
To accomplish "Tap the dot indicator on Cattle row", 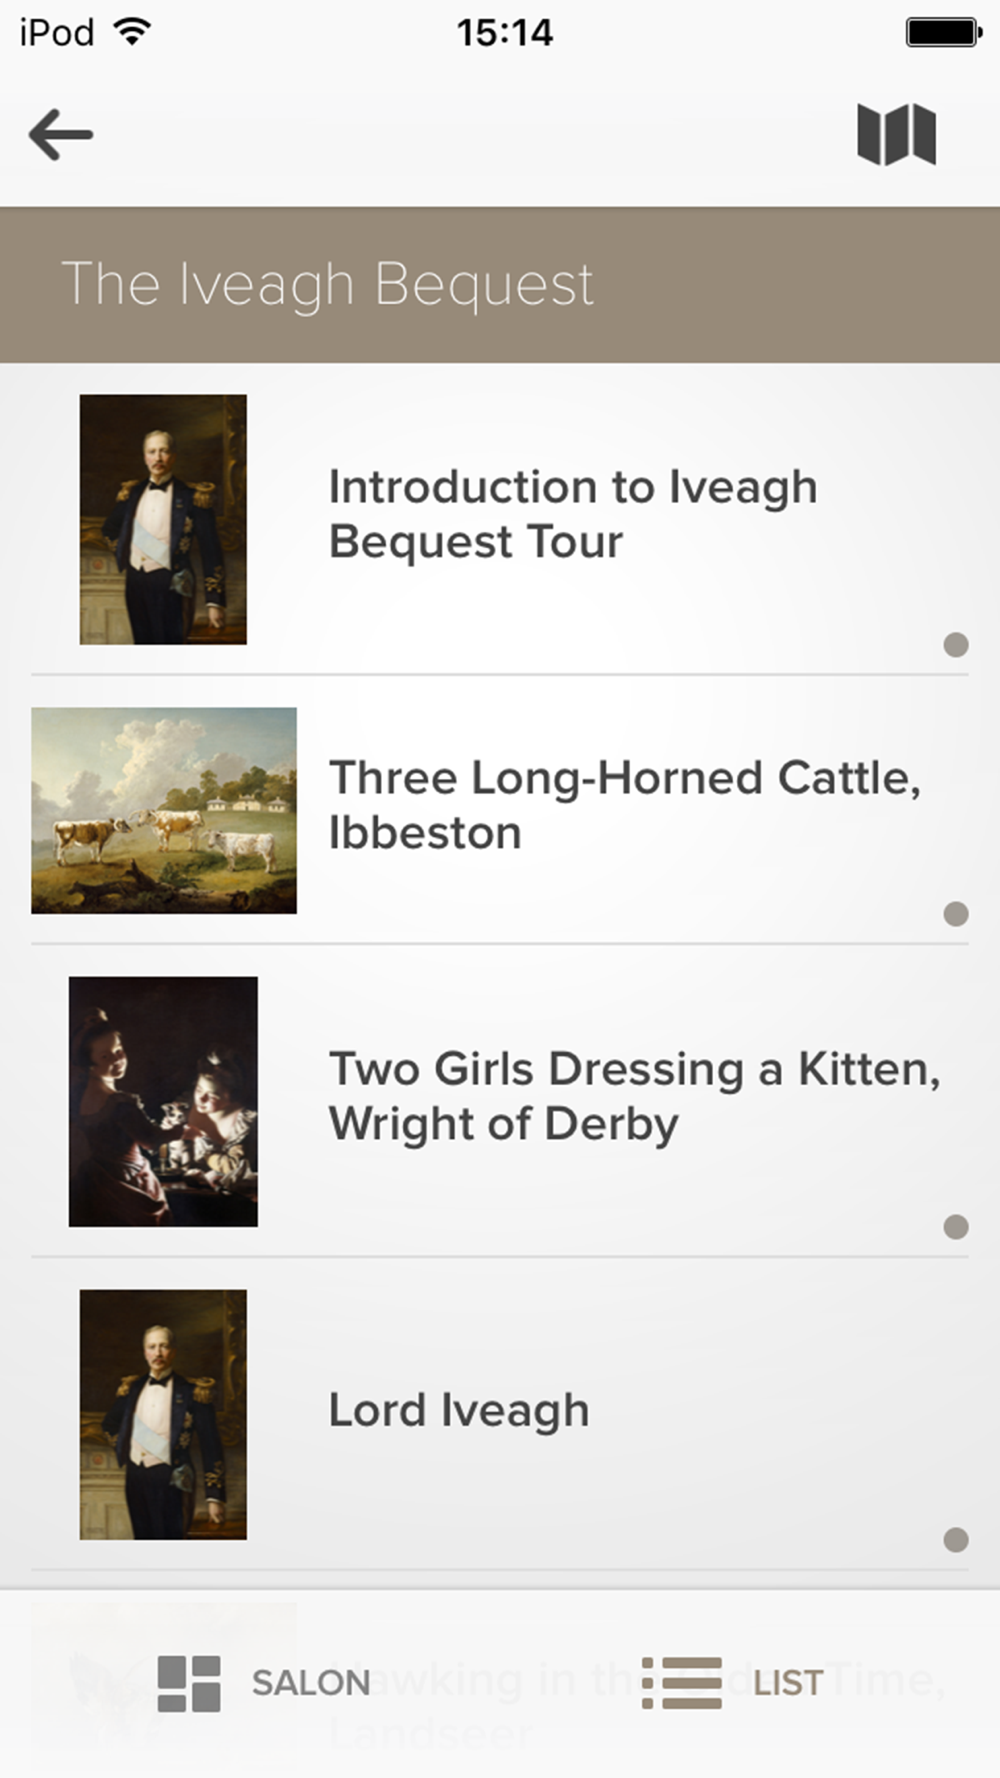I will point(956,914).
